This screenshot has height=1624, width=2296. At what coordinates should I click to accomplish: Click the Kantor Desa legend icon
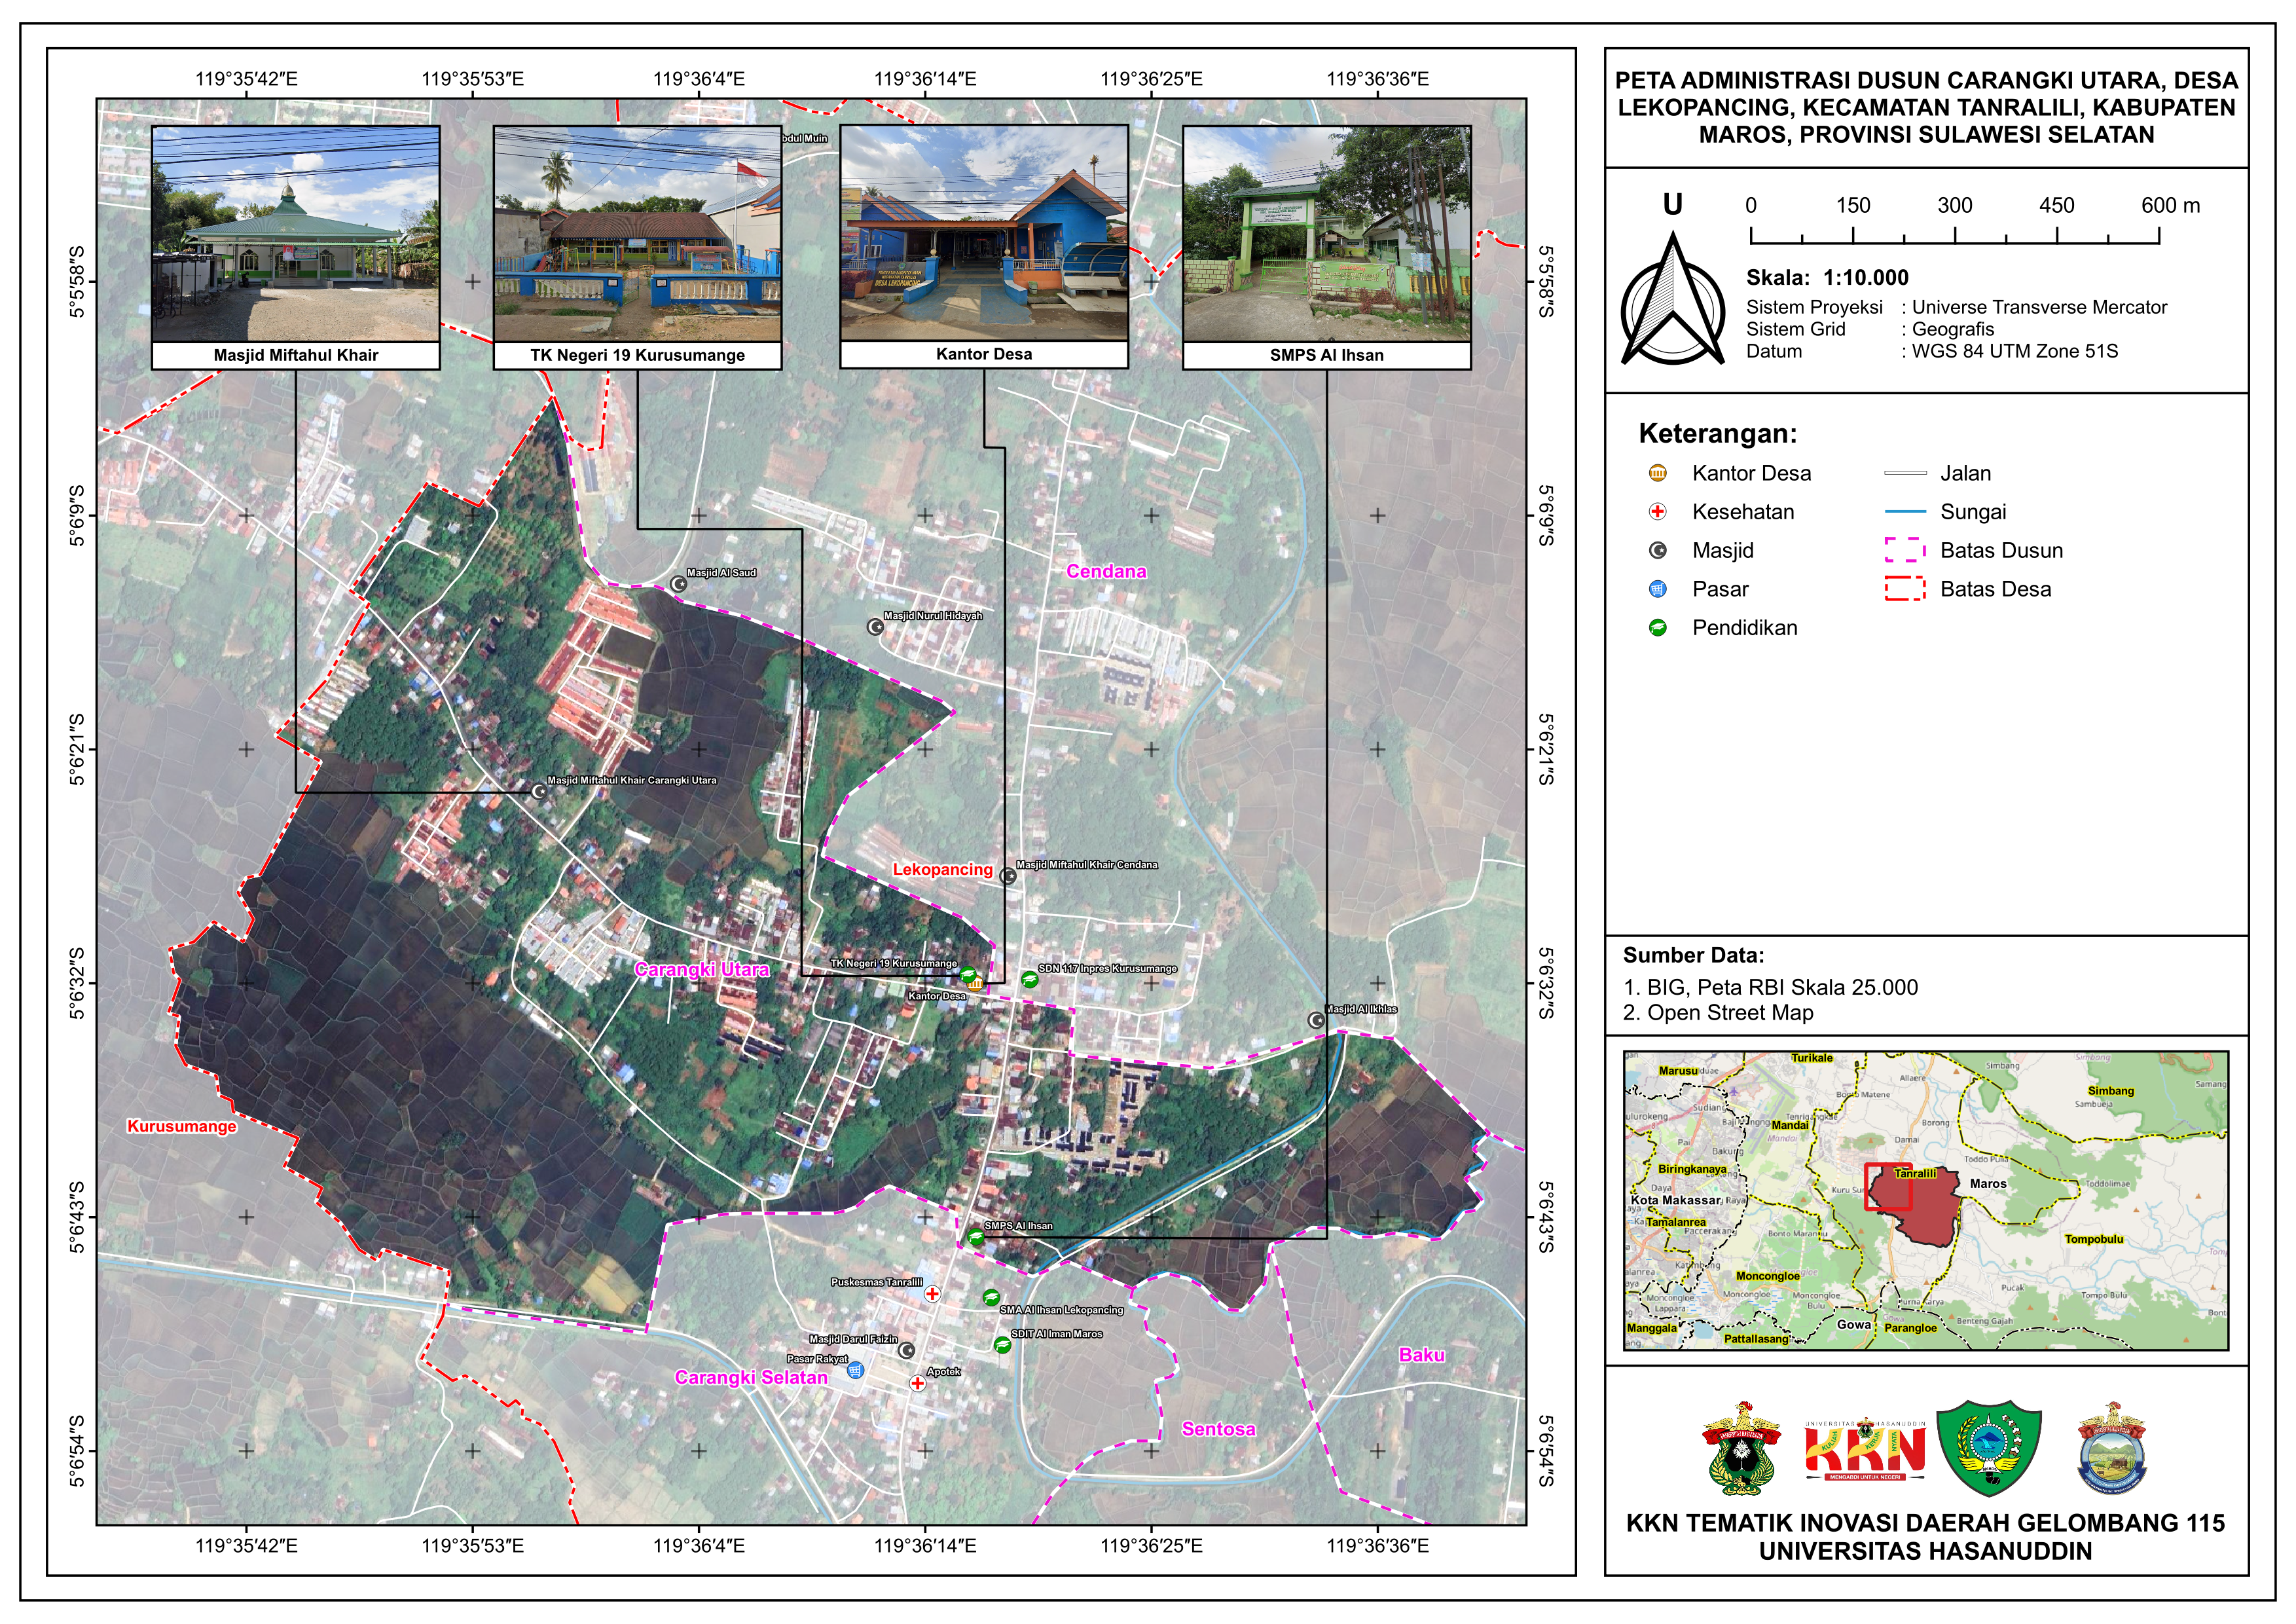(x=1657, y=473)
